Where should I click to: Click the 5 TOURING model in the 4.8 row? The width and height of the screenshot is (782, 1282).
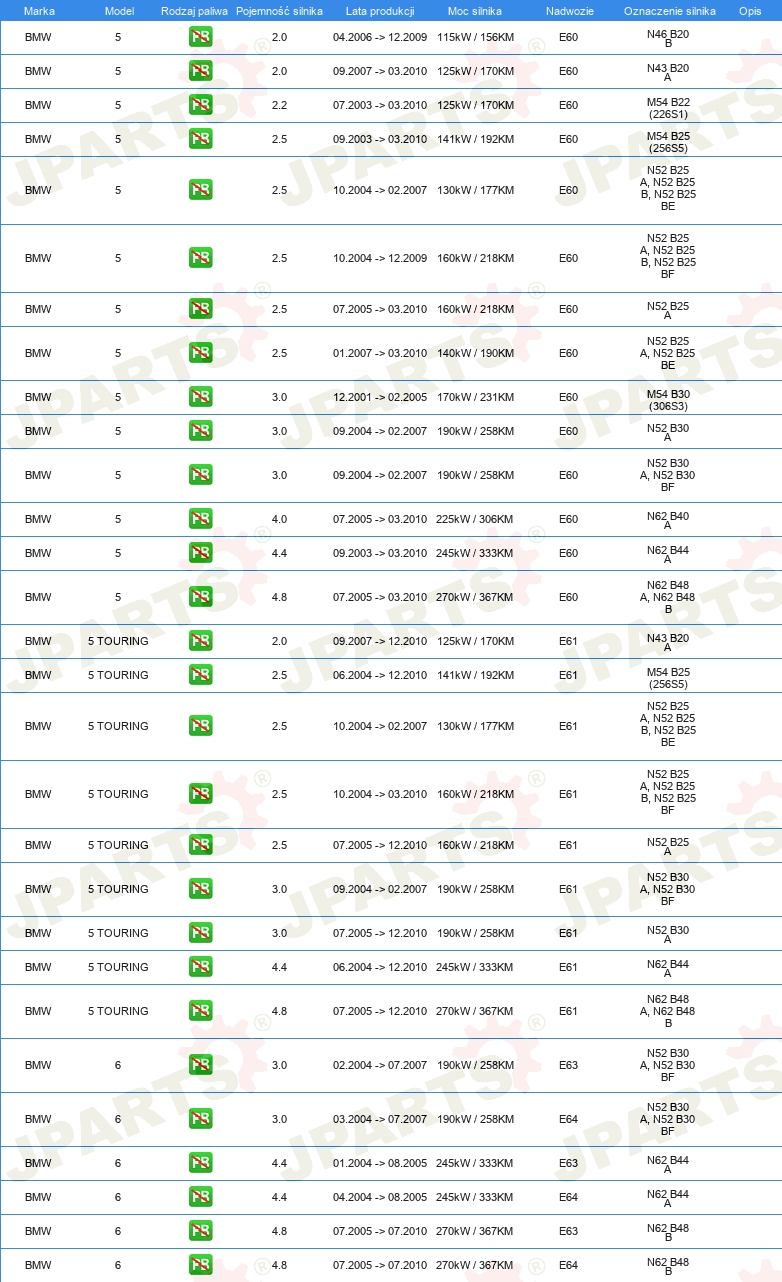[118, 1011]
